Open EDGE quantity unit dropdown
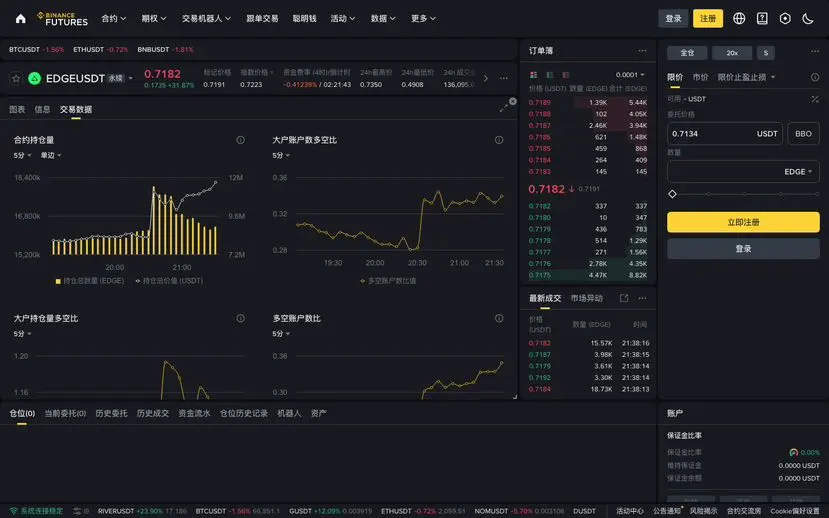The width and height of the screenshot is (829, 518). [x=798, y=172]
